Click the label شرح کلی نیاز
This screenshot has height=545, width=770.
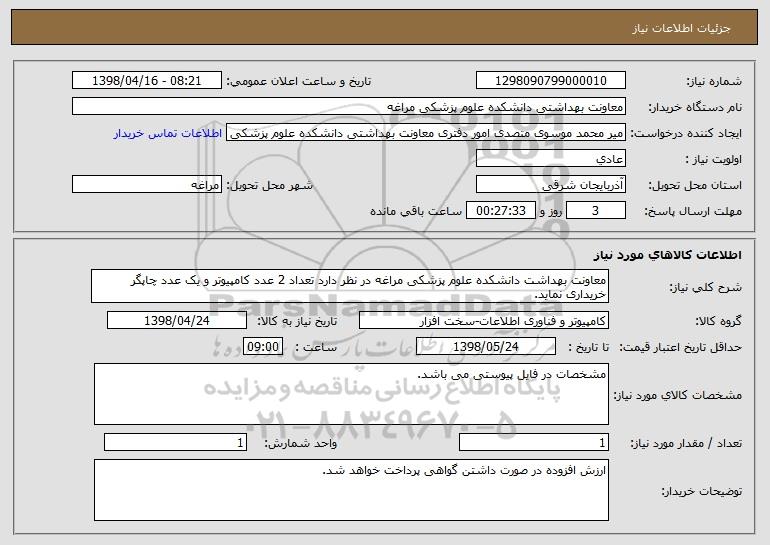706,287
